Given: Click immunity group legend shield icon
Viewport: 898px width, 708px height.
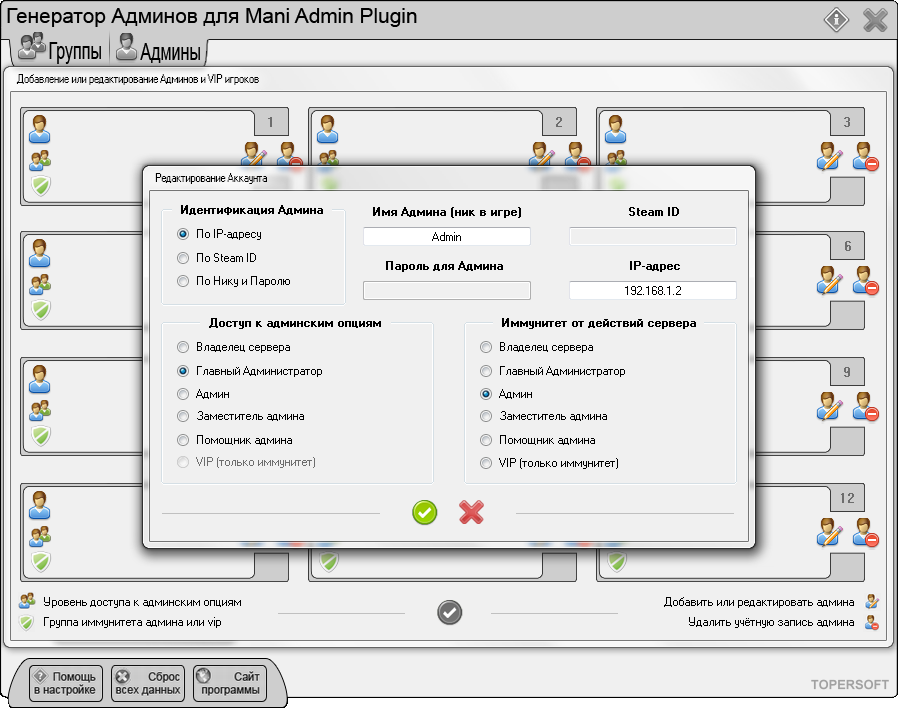Looking at the screenshot, I should tap(26, 623).
